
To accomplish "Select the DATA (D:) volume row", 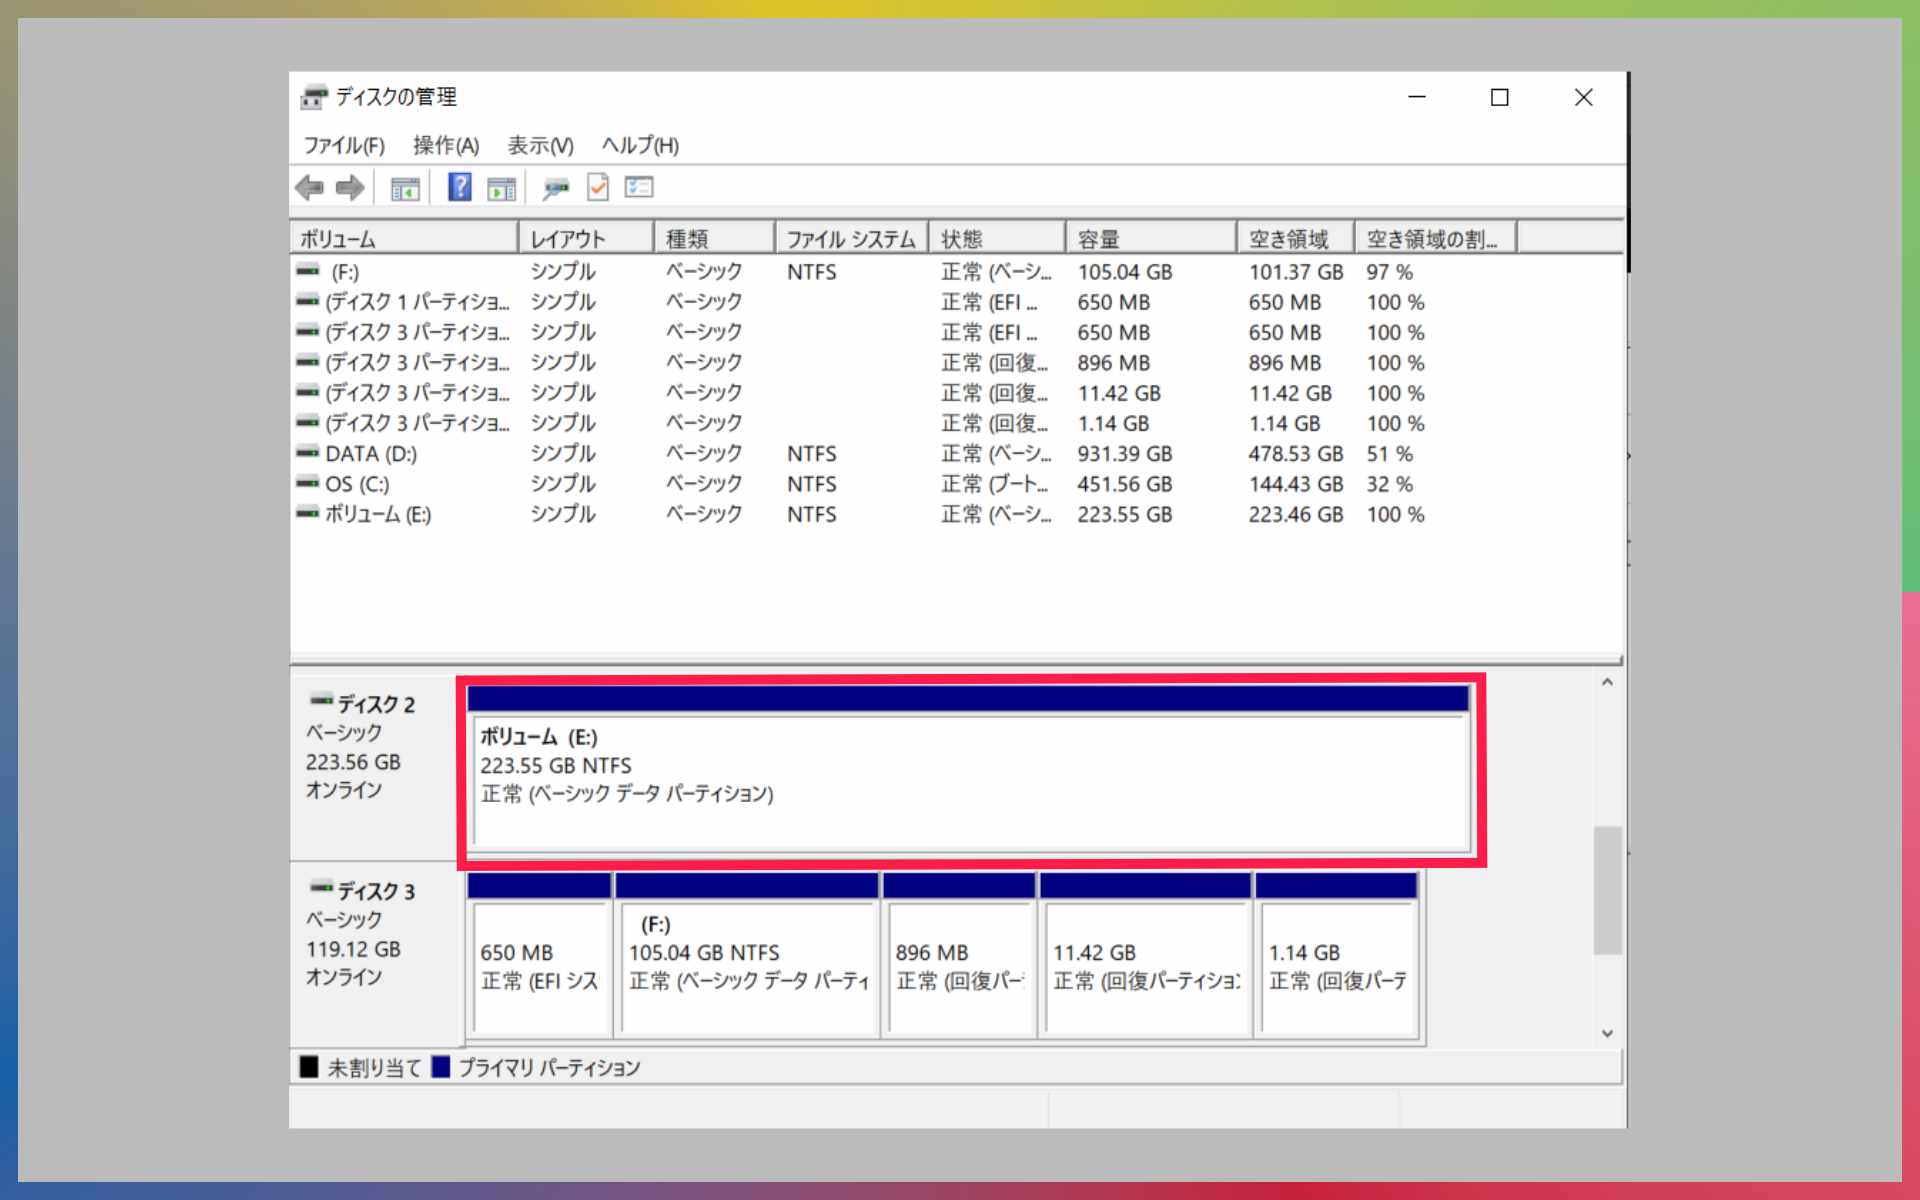I will (x=371, y=454).
